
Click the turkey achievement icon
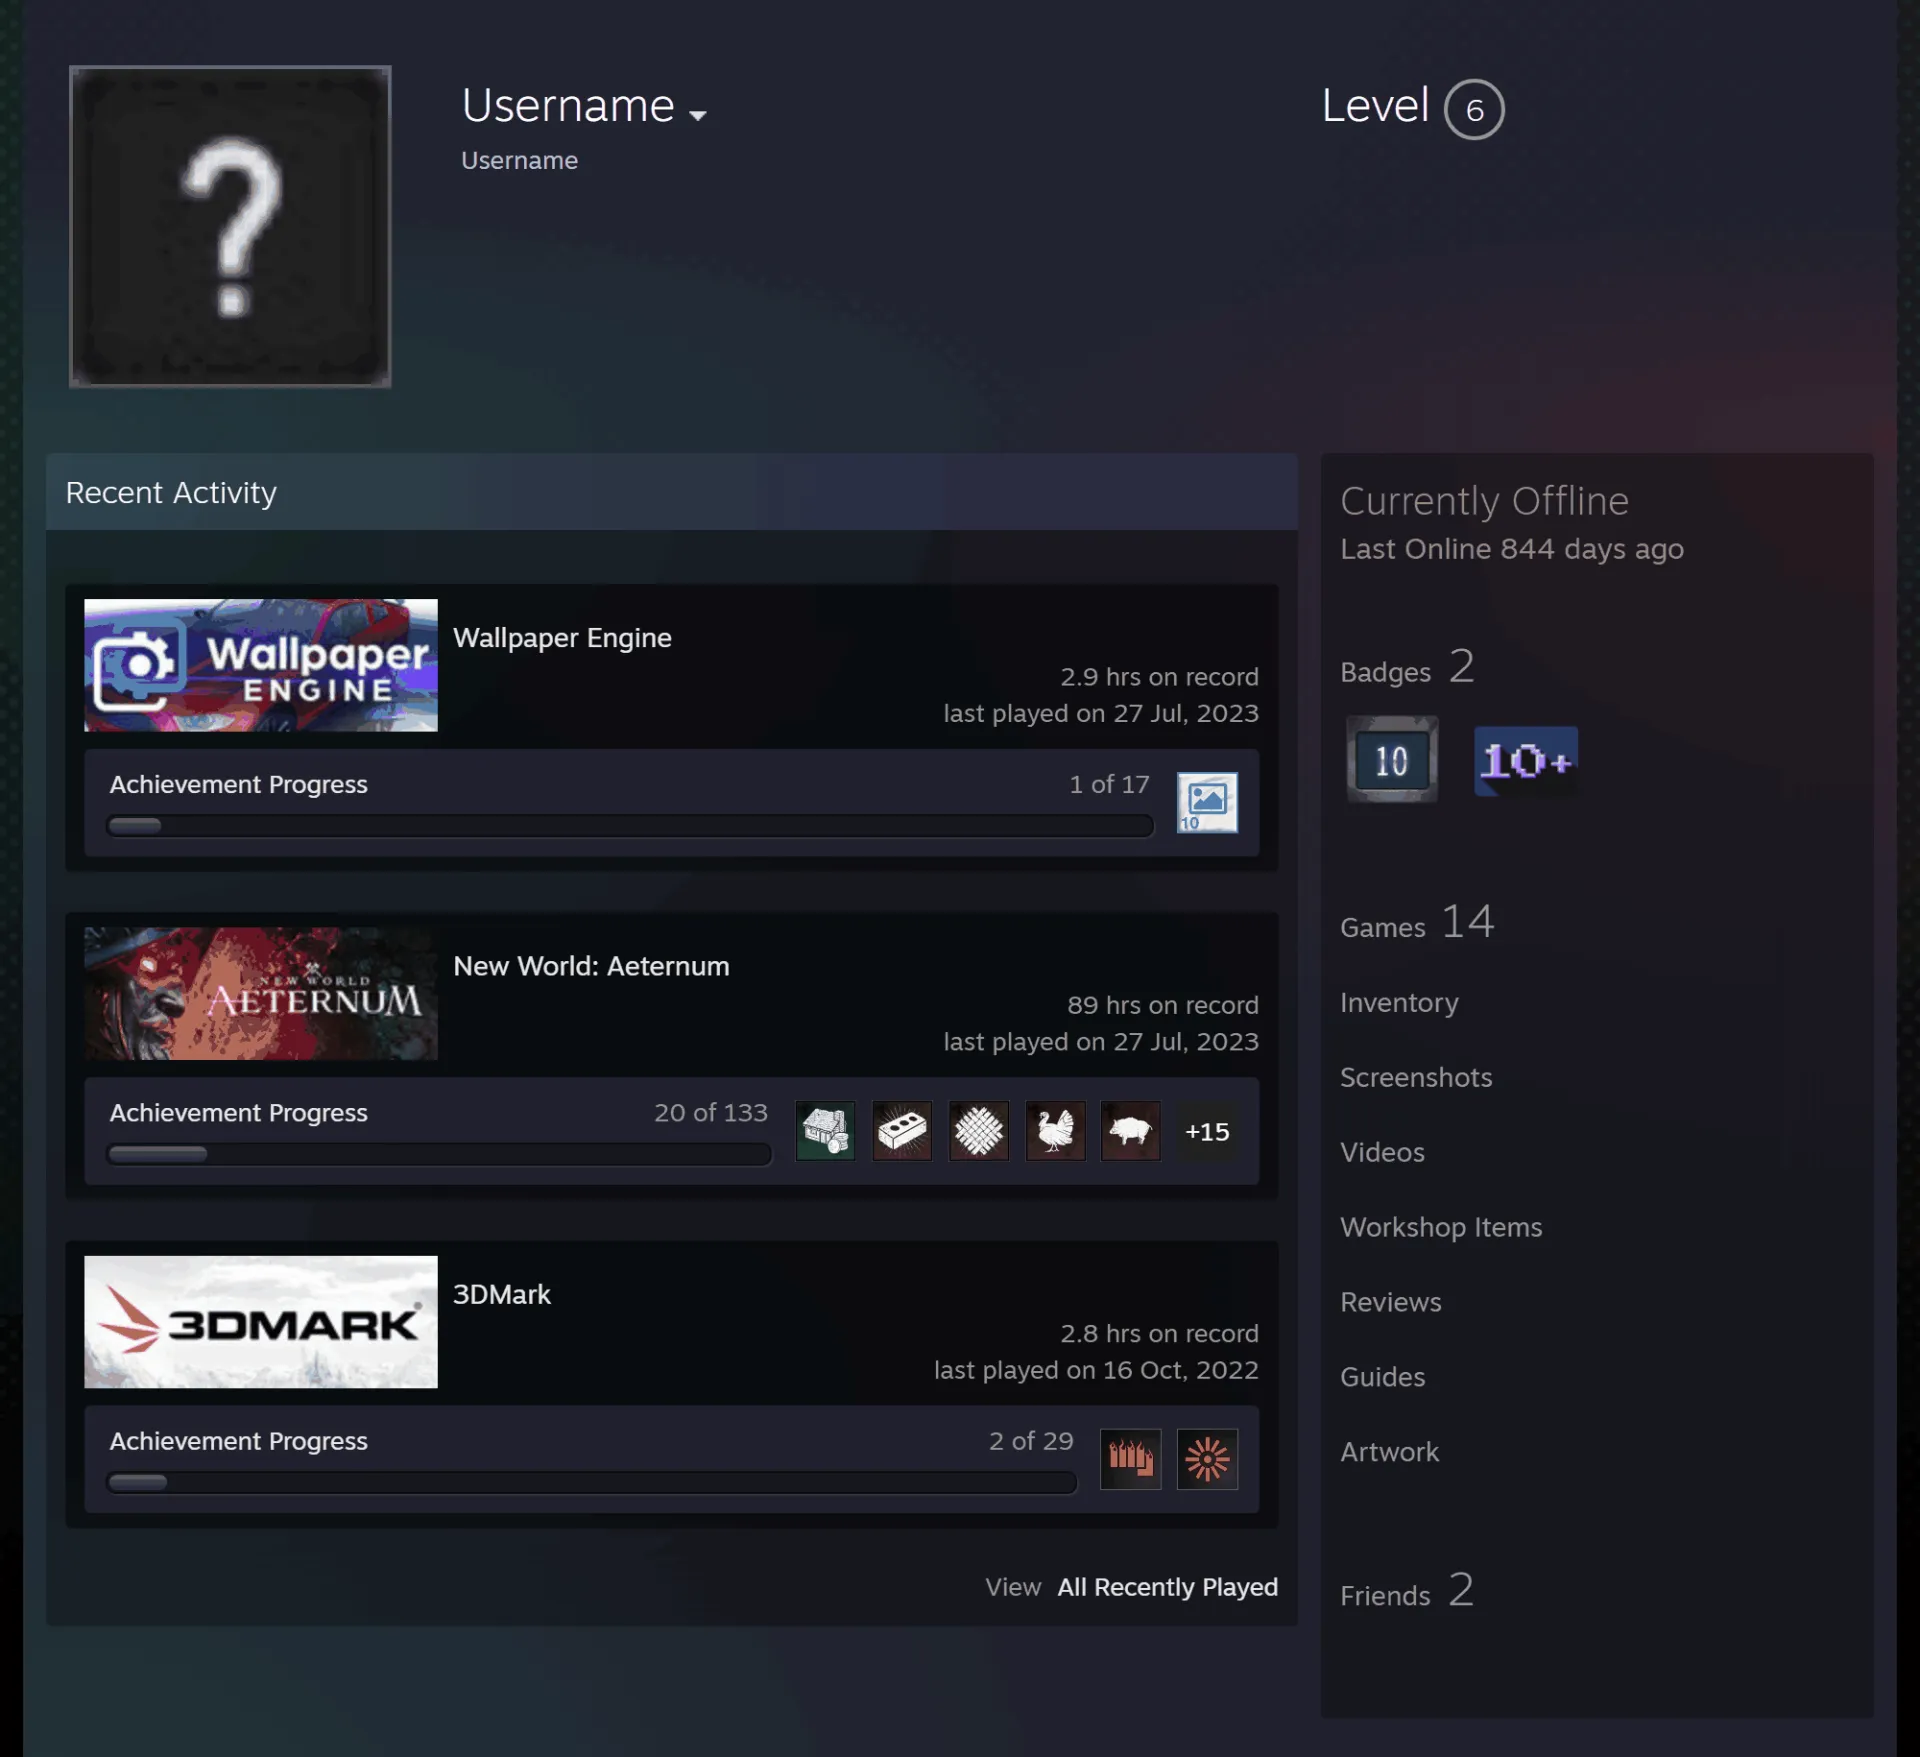coord(1055,1131)
